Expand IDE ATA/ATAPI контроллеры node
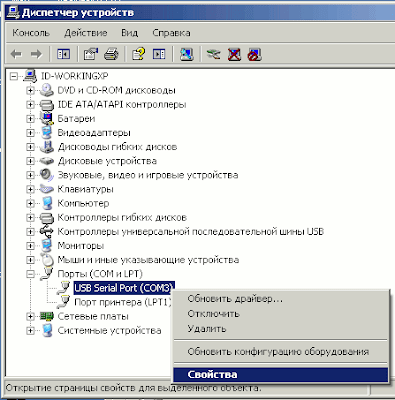395x400 pixels. [x=30, y=105]
